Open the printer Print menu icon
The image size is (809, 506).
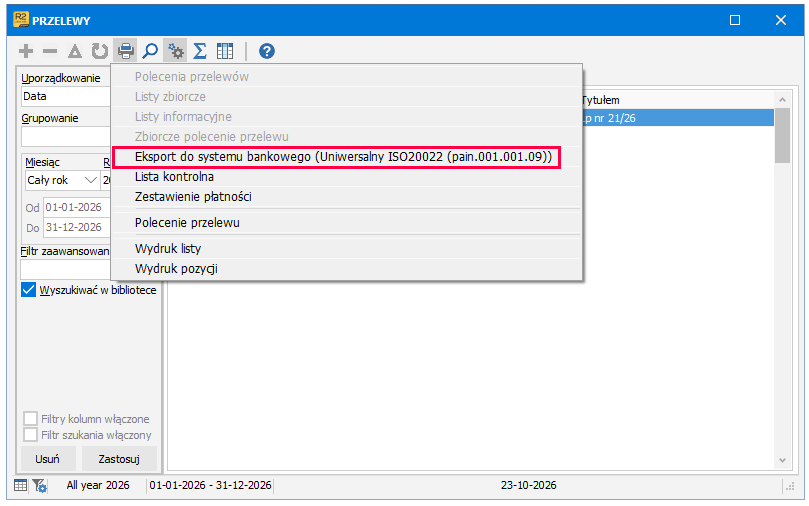125,51
